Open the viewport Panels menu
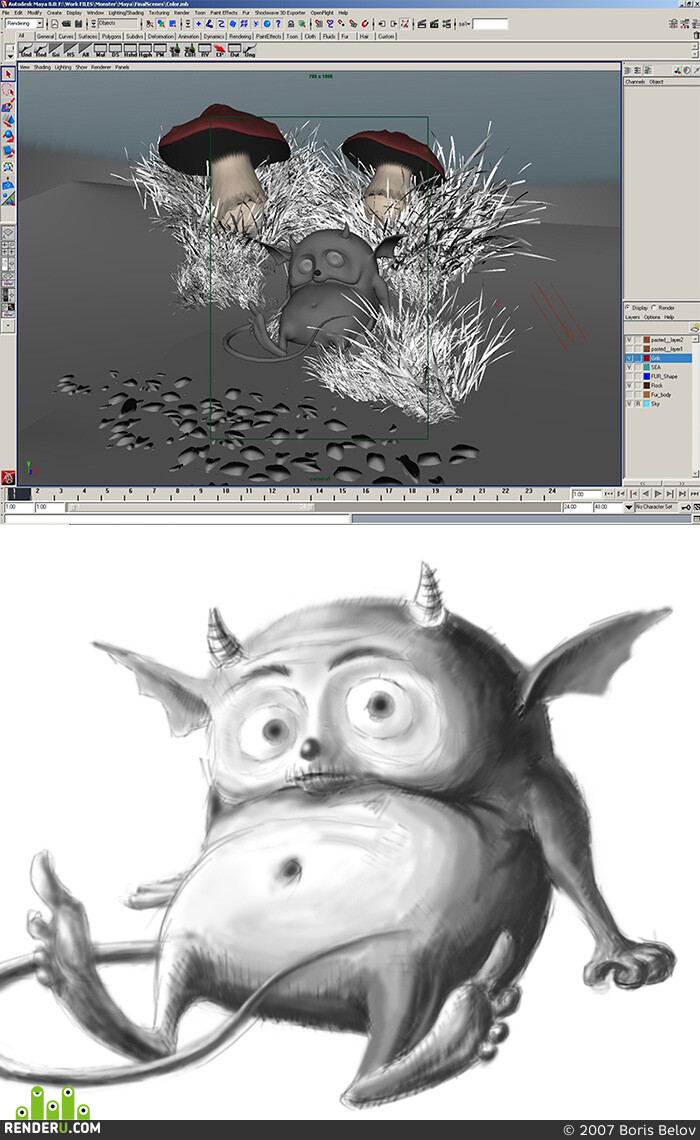Image resolution: width=700 pixels, height=1140 pixels. [122, 67]
